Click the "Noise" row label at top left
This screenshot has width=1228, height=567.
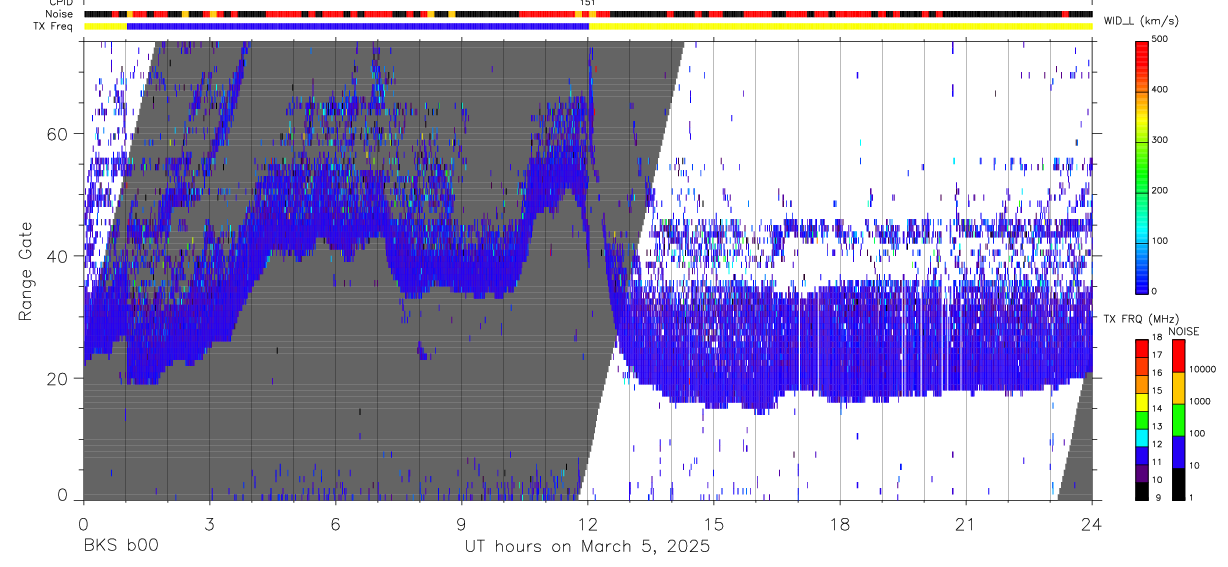coord(59,15)
